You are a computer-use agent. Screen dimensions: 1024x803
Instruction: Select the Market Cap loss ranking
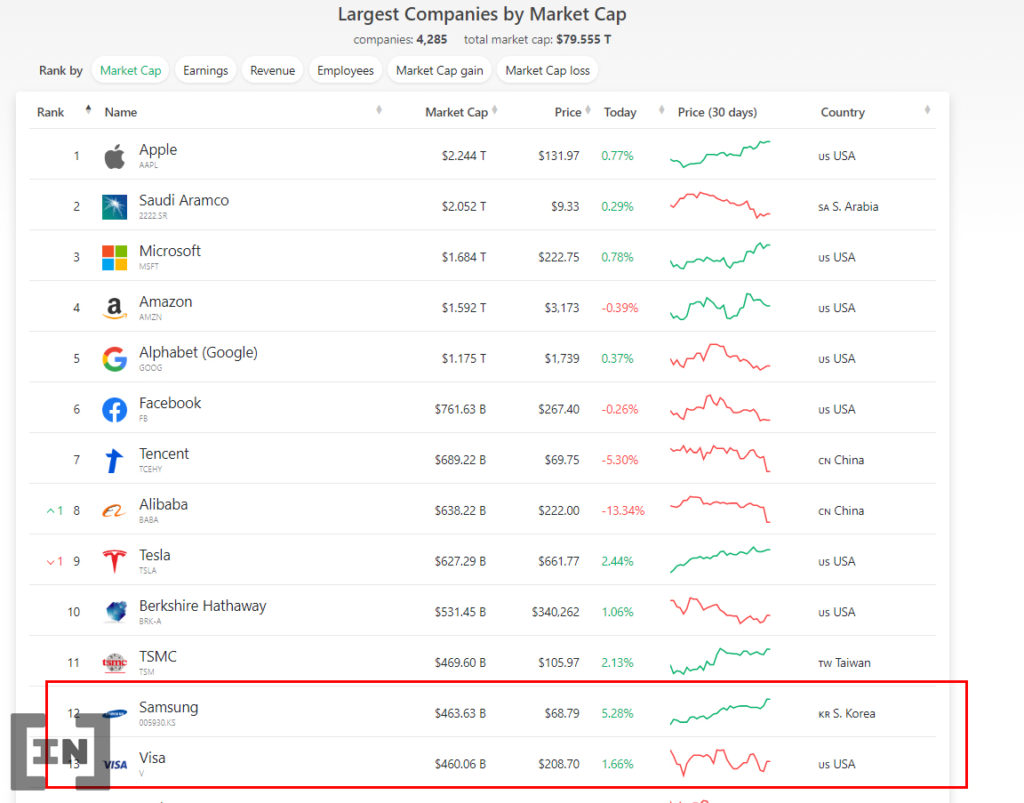click(x=547, y=71)
